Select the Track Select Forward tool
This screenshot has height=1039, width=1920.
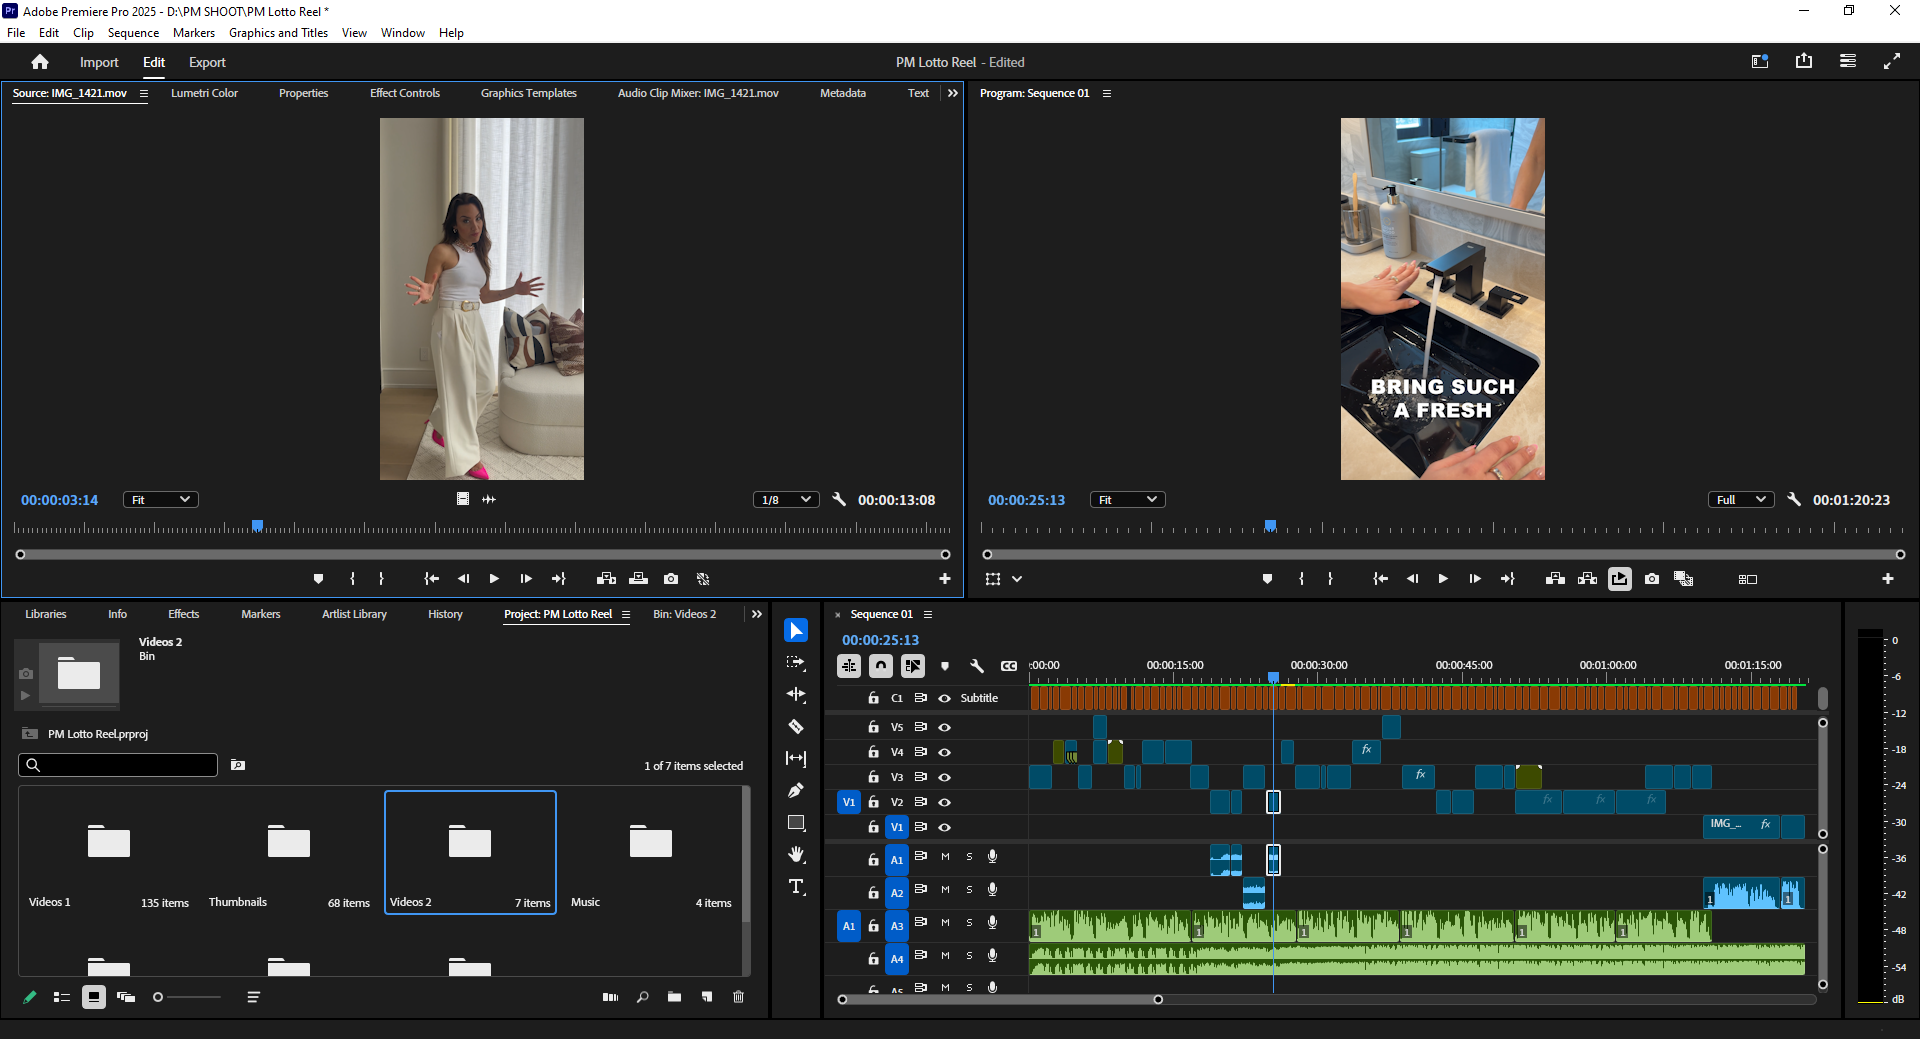pyautogui.click(x=796, y=662)
